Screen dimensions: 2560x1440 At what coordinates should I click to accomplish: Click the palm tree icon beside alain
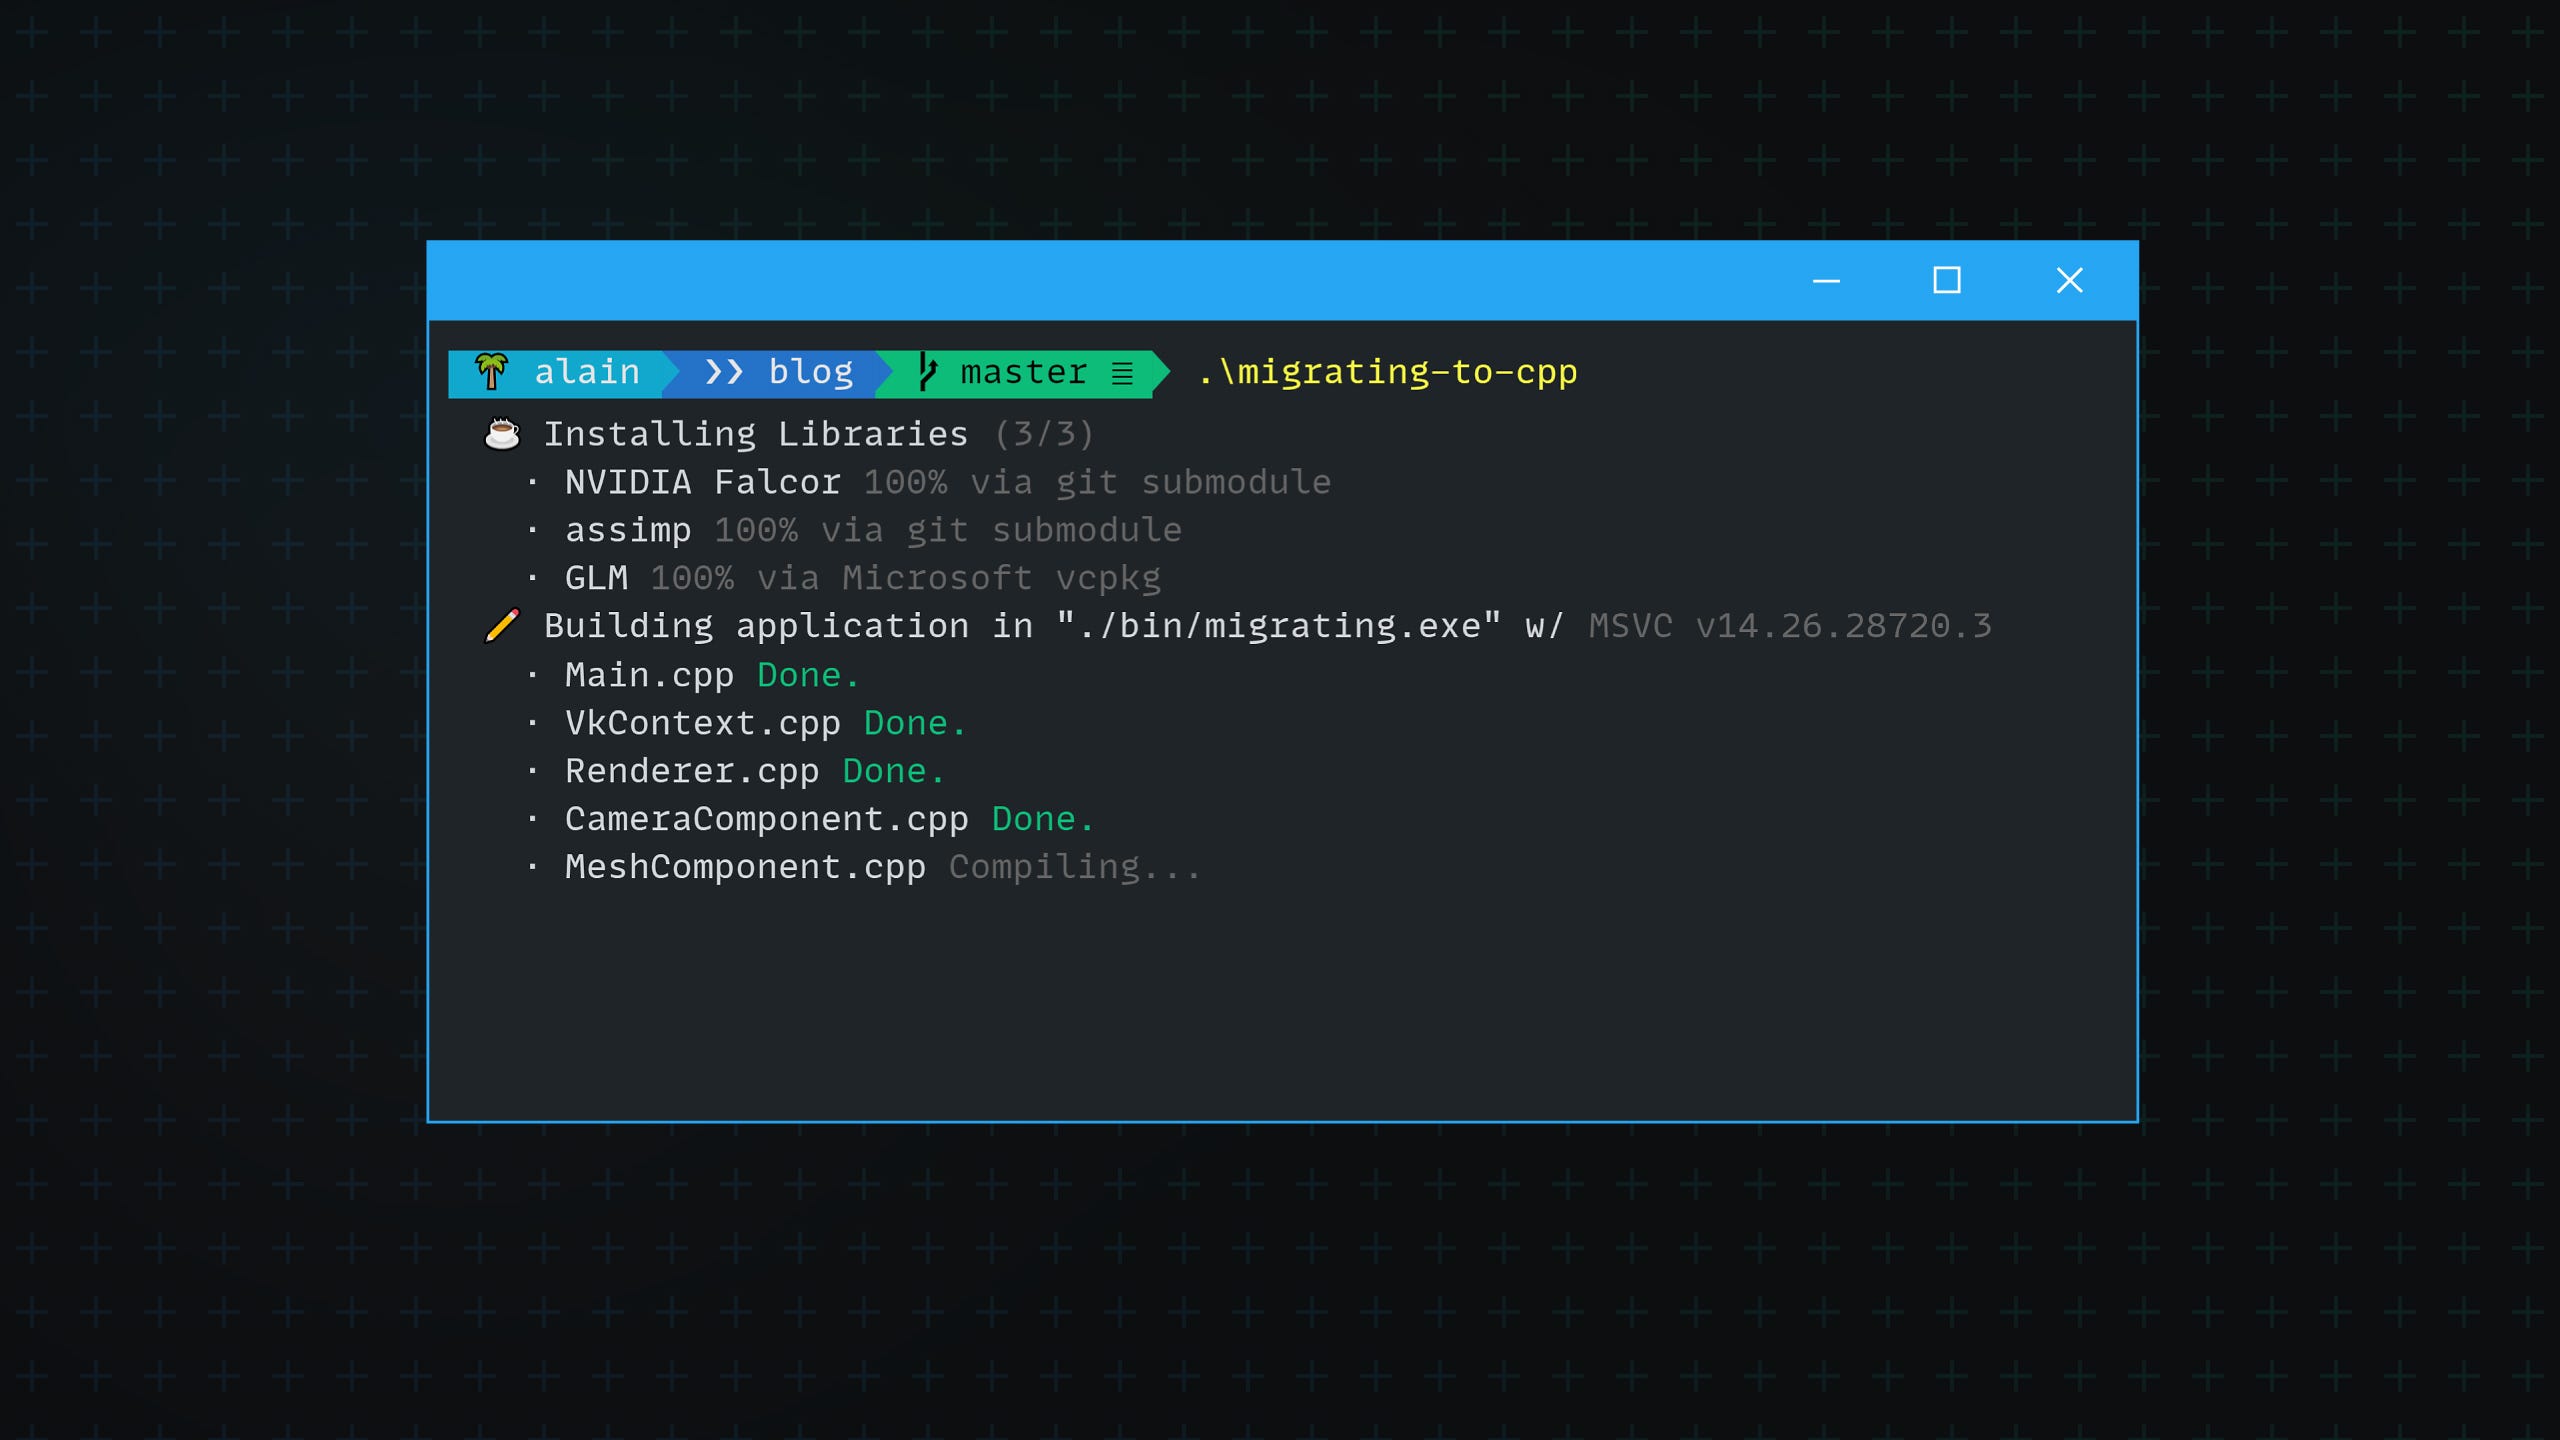(x=491, y=371)
